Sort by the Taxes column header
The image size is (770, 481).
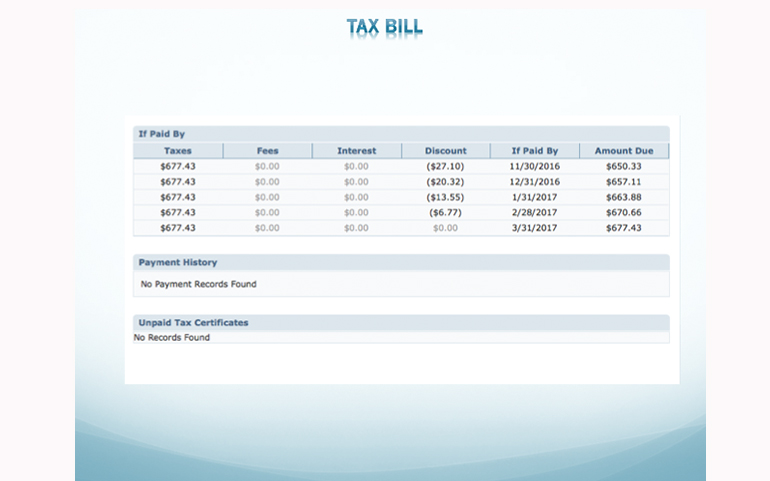point(178,151)
